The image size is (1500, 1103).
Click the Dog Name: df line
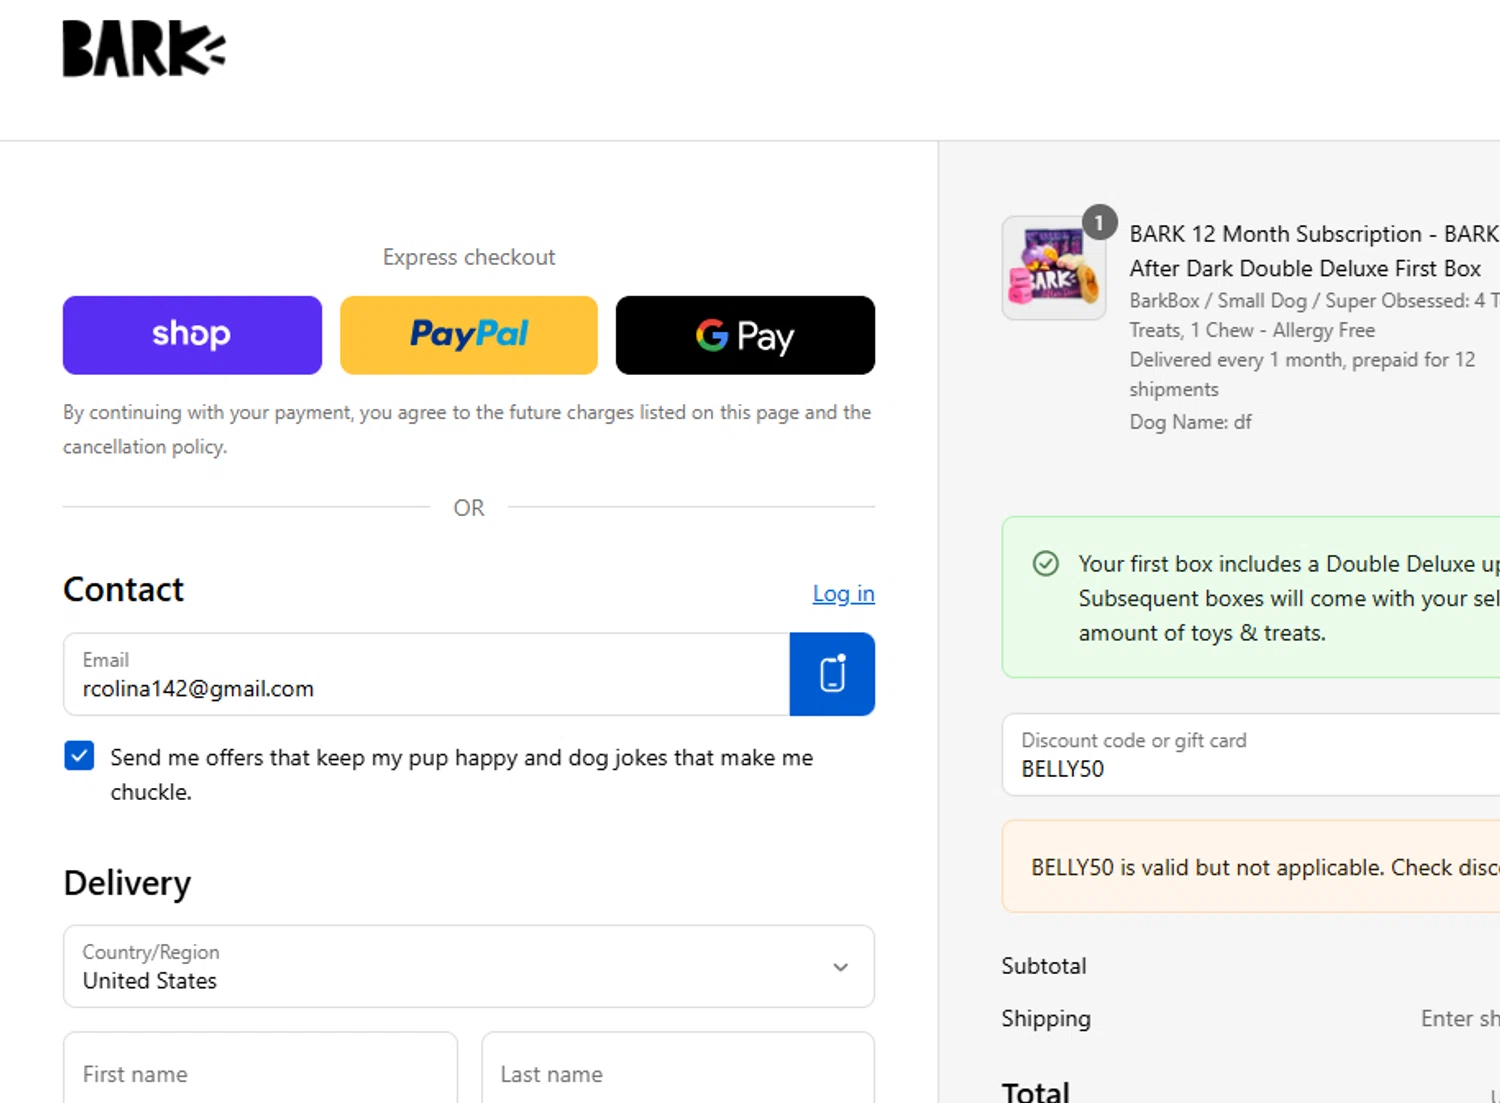tap(1190, 422)
